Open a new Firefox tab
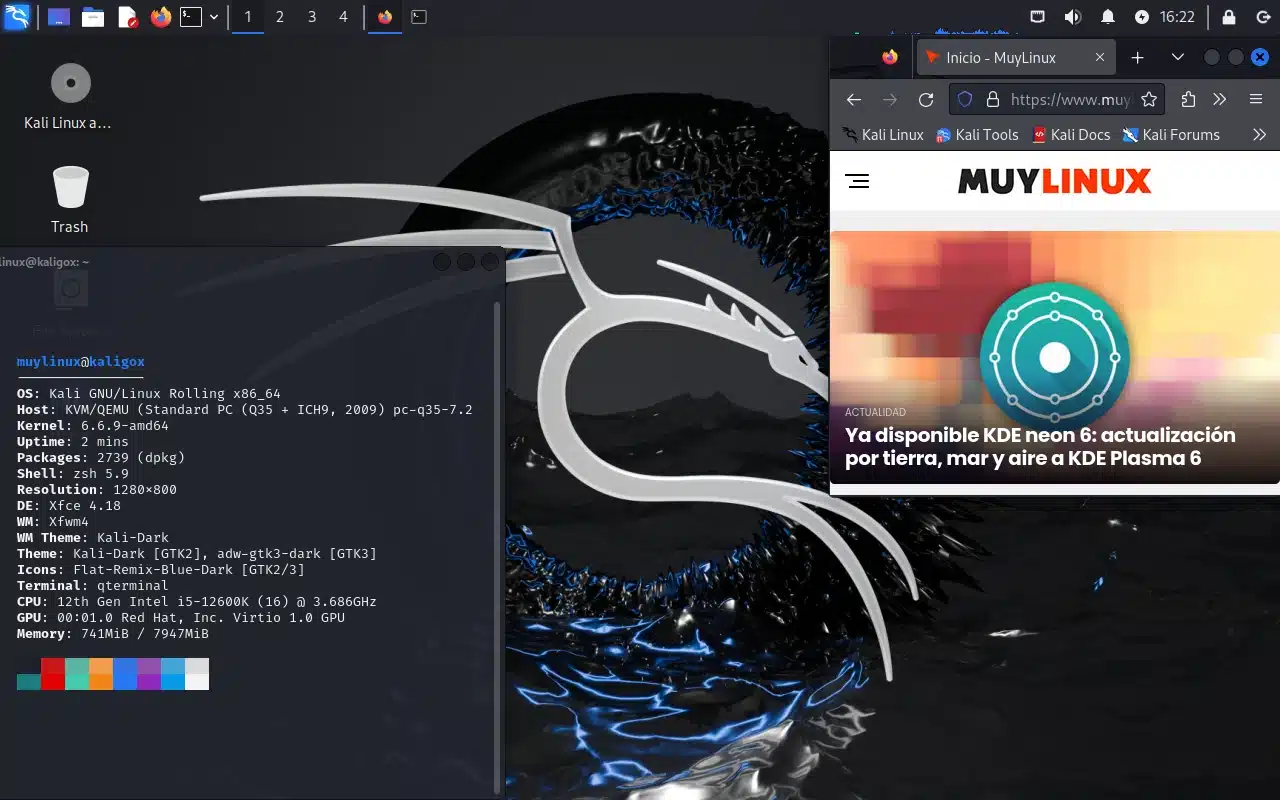The image size is (1280, 800). coord(1137,57)
